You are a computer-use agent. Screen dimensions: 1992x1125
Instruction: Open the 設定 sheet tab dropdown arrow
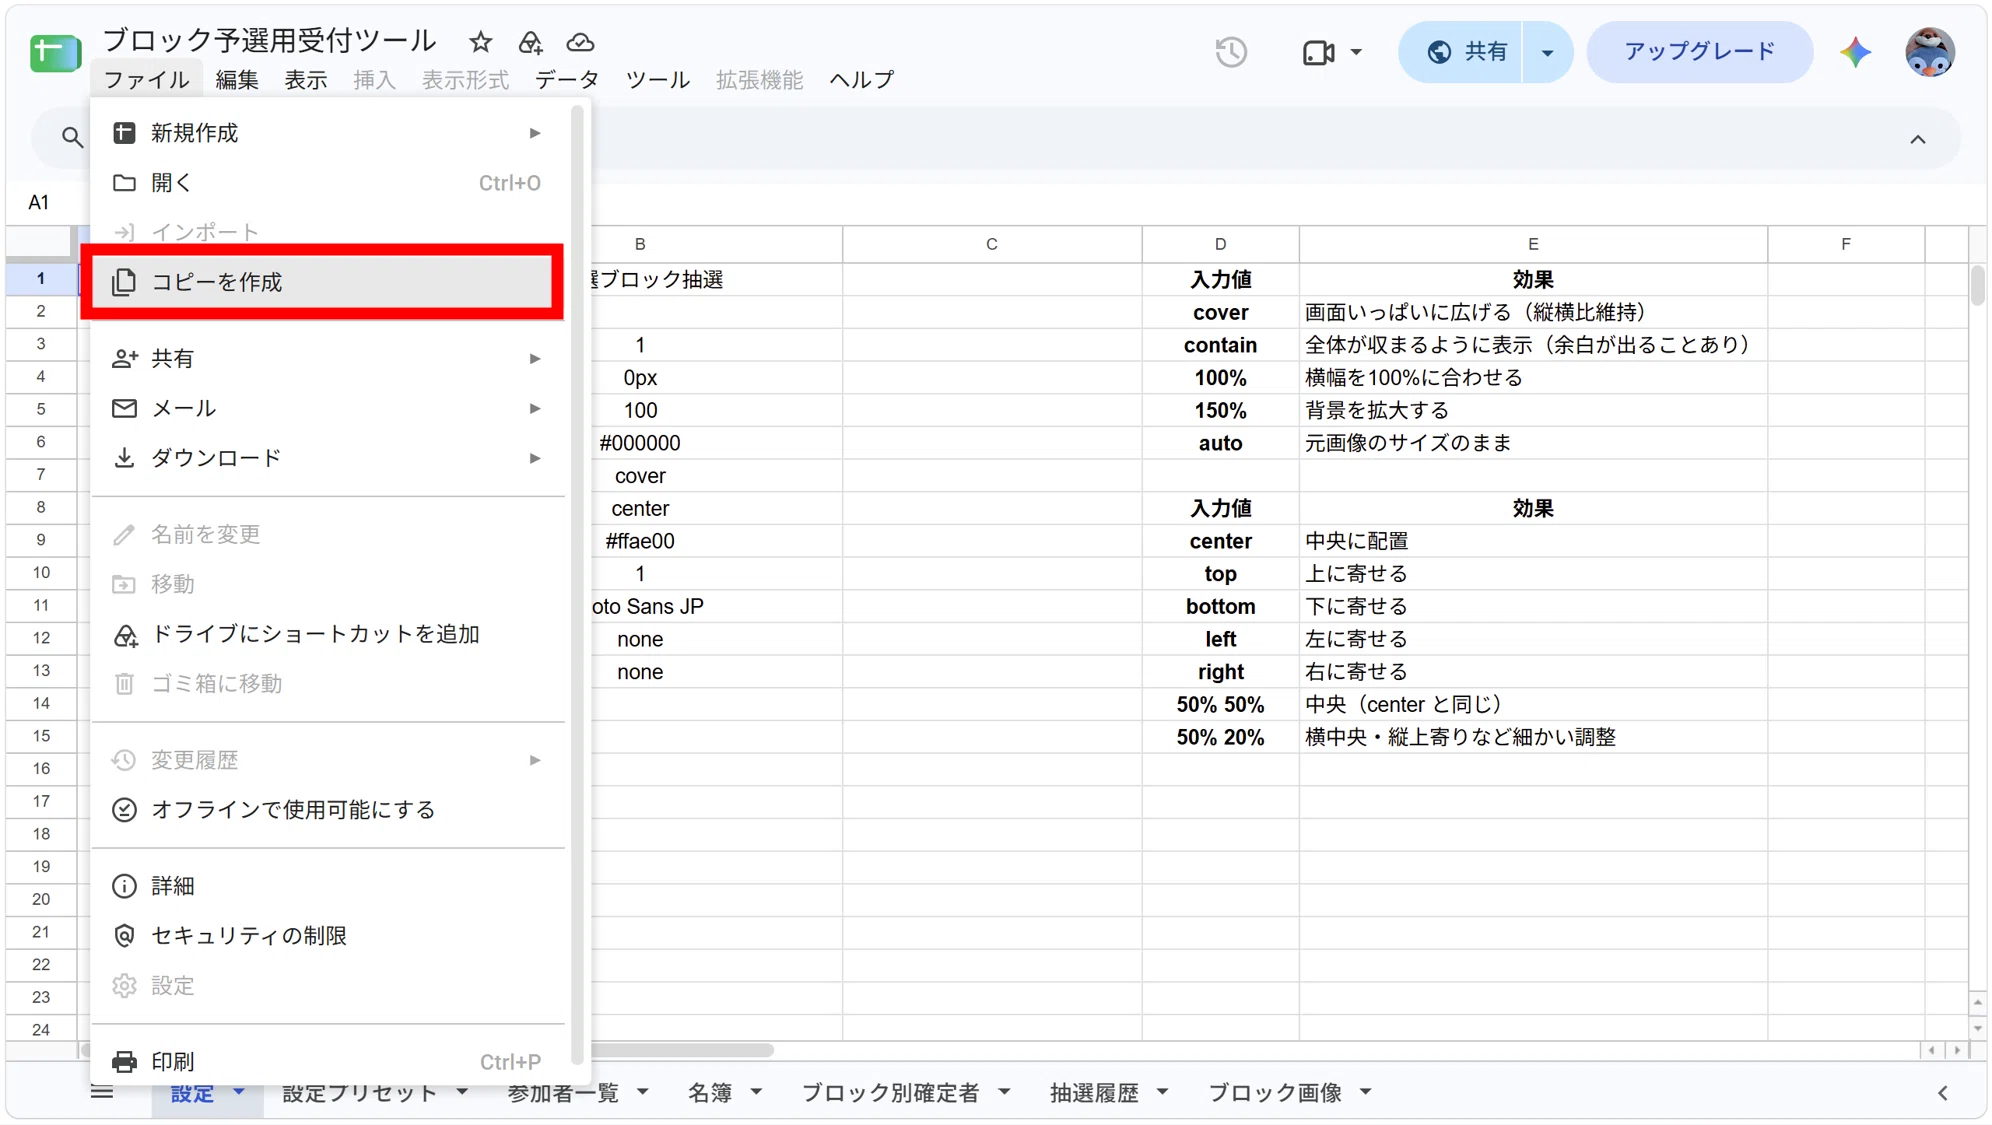click(239, 1092)
